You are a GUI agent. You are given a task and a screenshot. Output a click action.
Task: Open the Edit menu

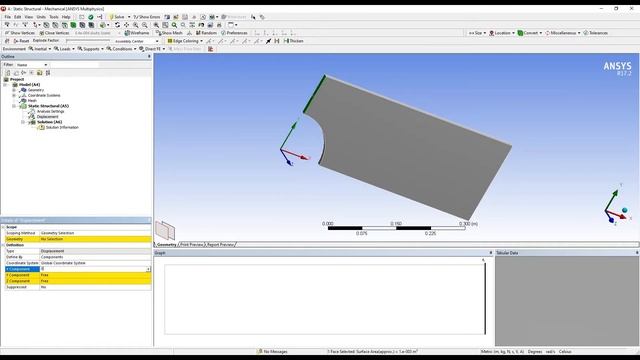(18, 17)
